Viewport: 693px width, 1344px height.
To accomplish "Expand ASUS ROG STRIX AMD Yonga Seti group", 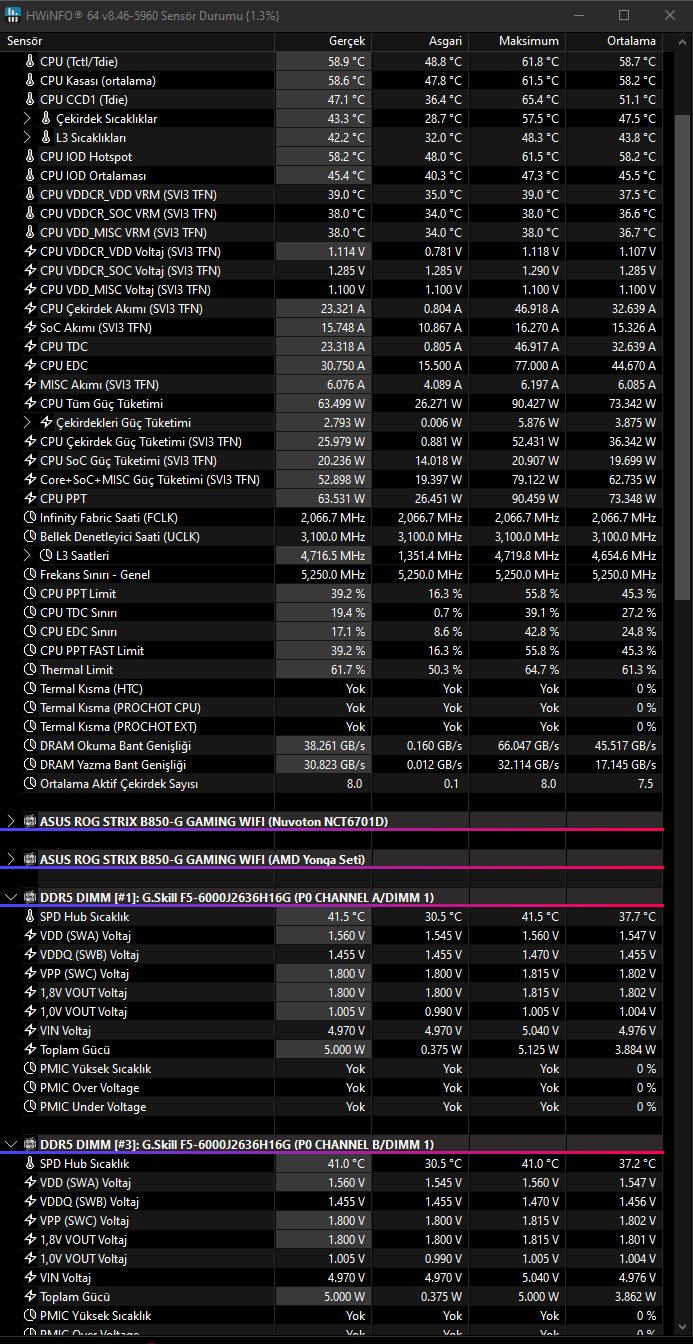I will (x=12, y=859).
